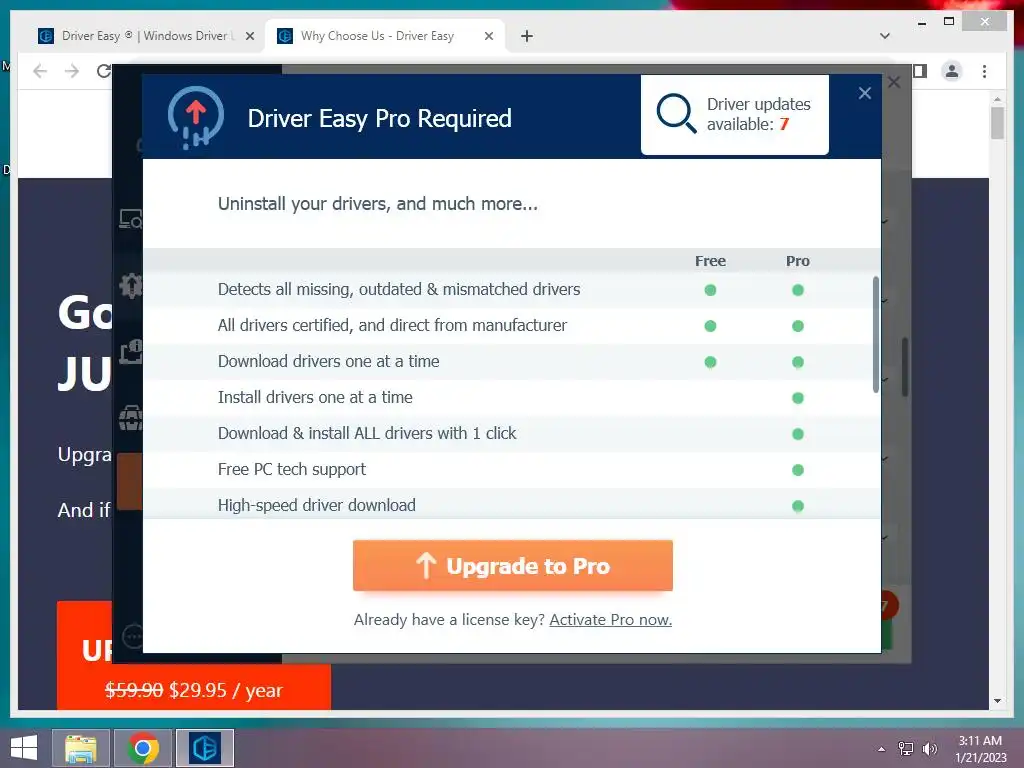
Task: Open the Chrome profile avatar
Action: coord(952,71)
